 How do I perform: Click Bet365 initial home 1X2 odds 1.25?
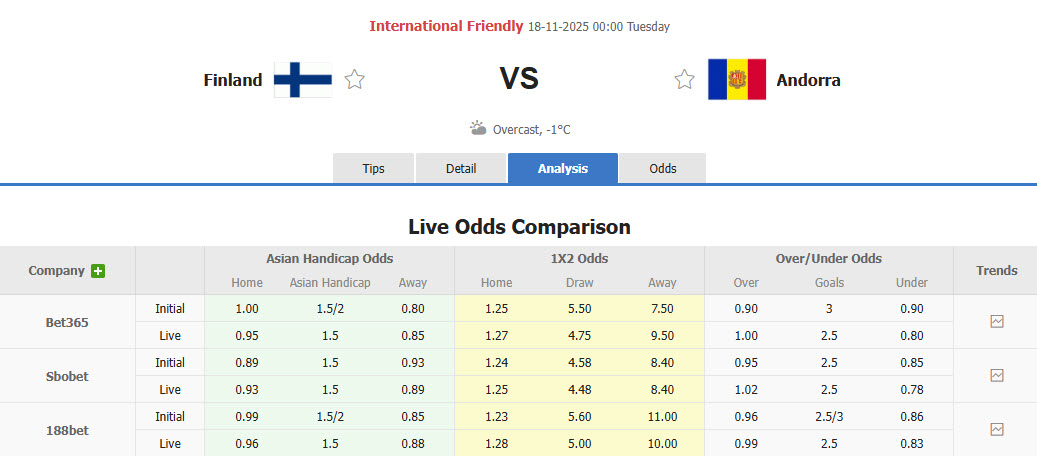(x=496, y=309)
